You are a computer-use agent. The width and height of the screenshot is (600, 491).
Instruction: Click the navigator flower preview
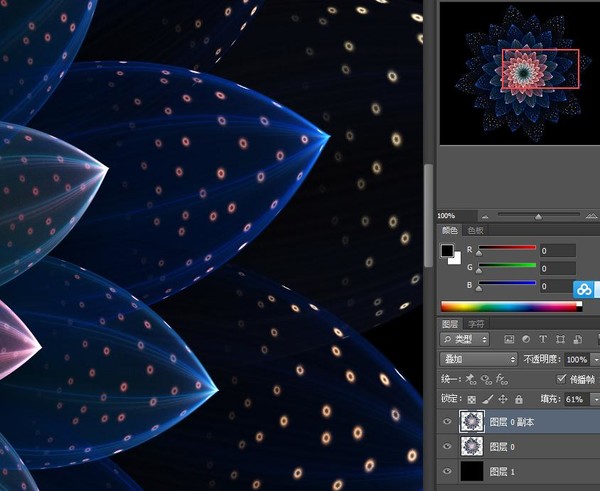pyautogui.click(x=520, y=73)
